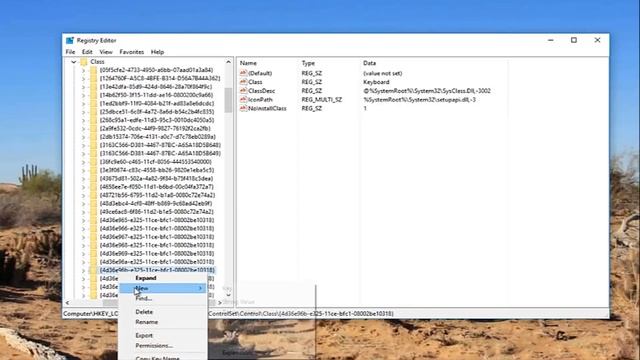Click folder icon of the 05f5cfe2 key
Viewport: 640px width, 360px height.
tap(93, 70)
